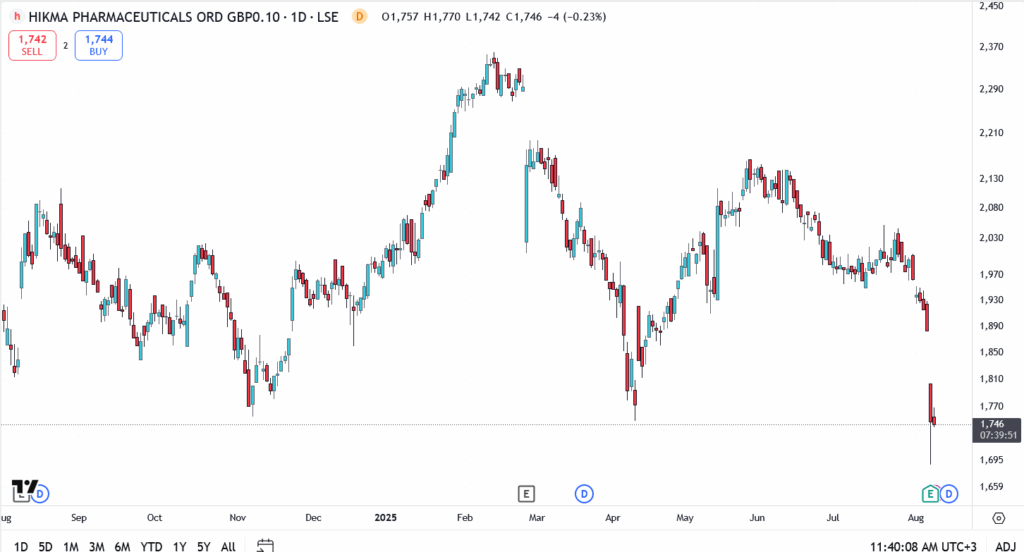Click the chart settings gear icon
This screenshot has width=1024, height=552.
[998, 518]
